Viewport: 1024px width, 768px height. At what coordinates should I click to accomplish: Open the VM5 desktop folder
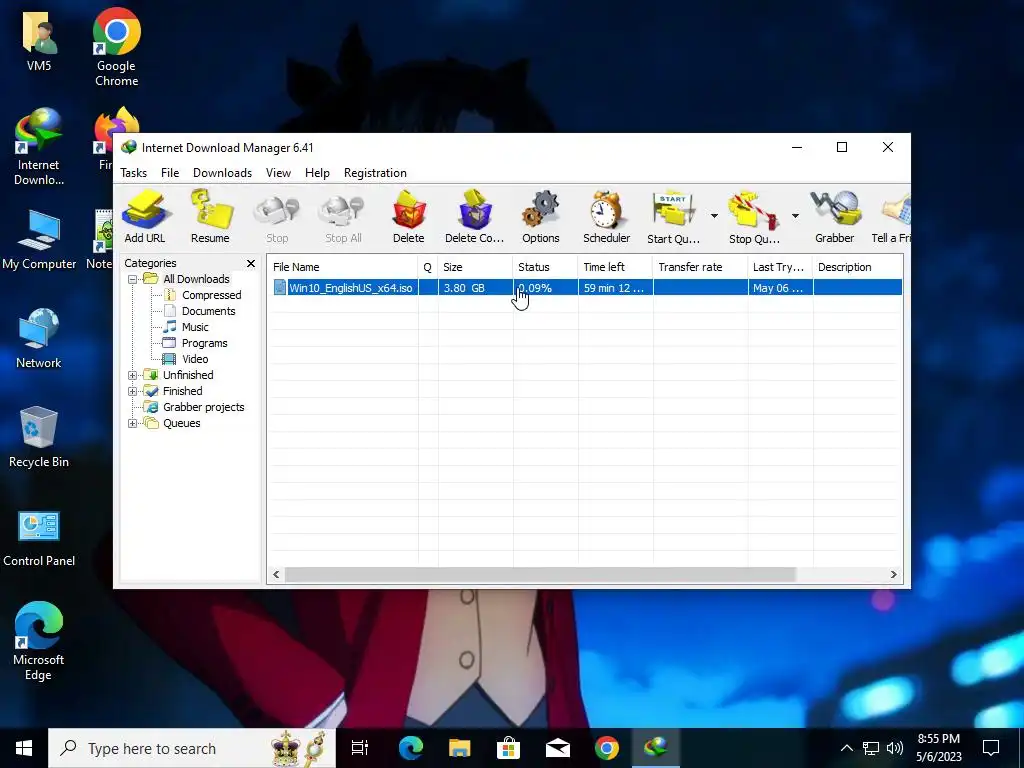click(x=39, y=40)
